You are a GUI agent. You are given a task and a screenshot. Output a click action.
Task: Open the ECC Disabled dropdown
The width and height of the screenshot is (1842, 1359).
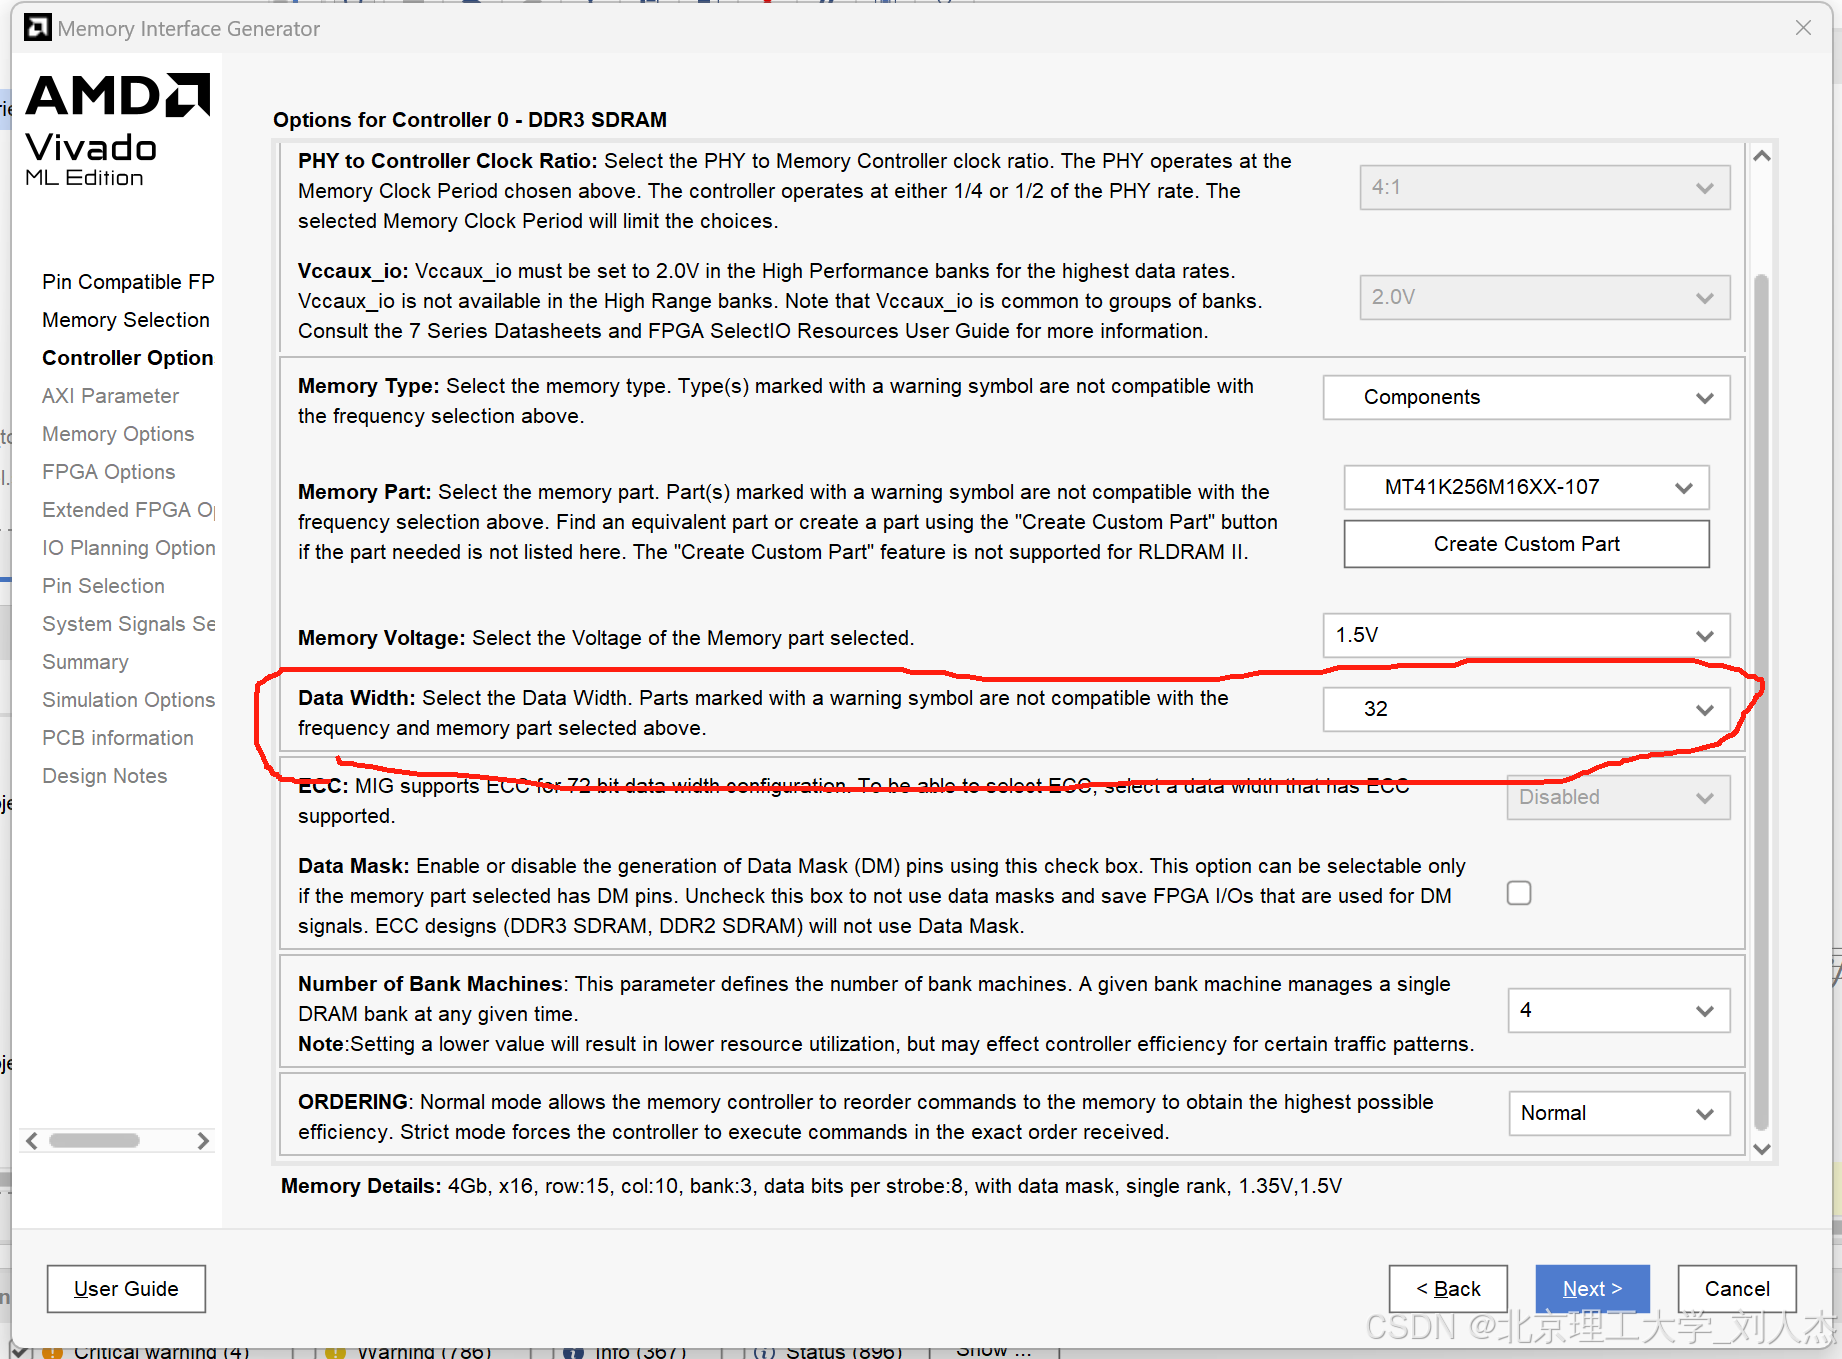click(x=1618, y=798)
